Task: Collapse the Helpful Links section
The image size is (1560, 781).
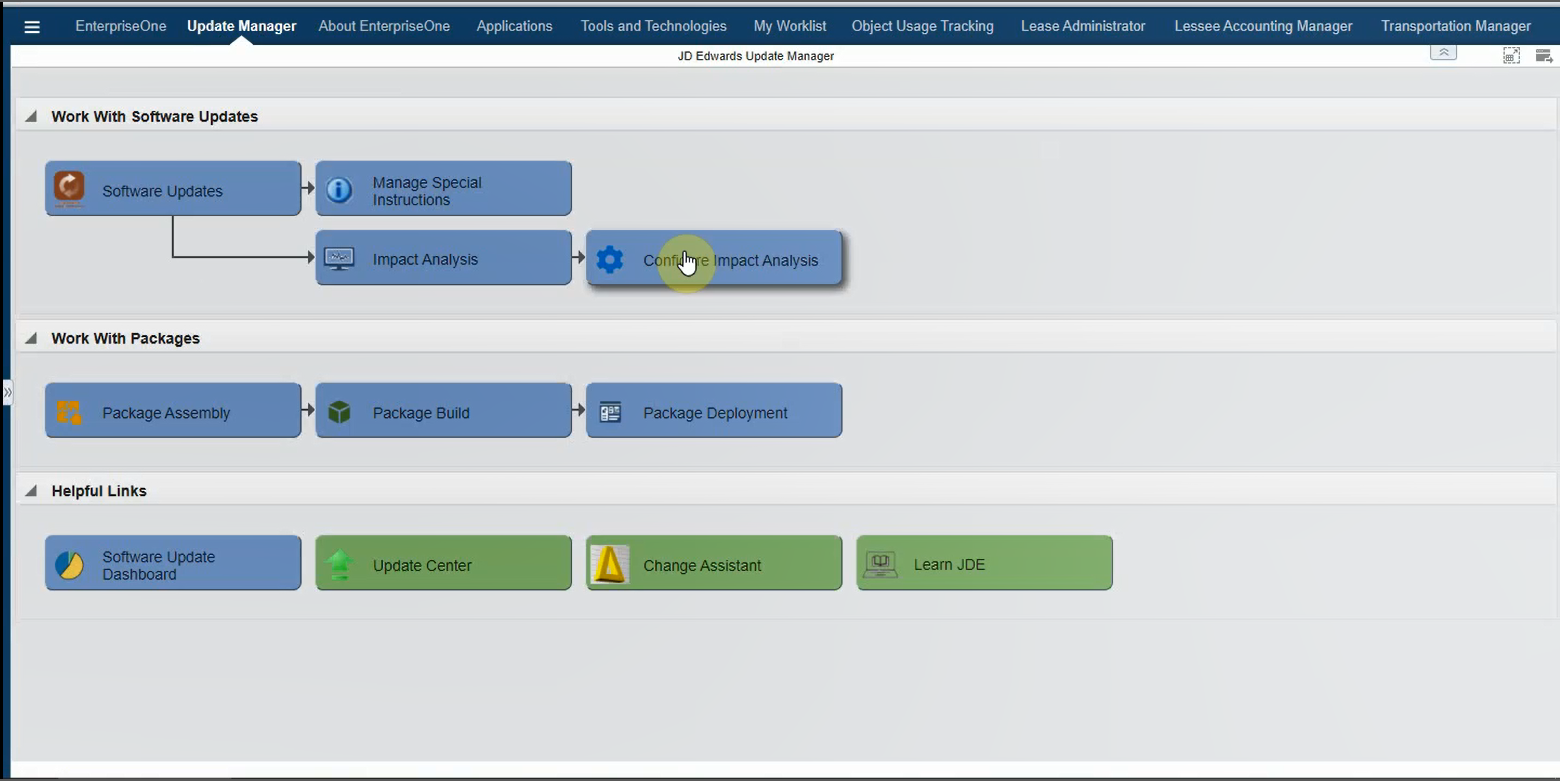Action: (31, 491)
